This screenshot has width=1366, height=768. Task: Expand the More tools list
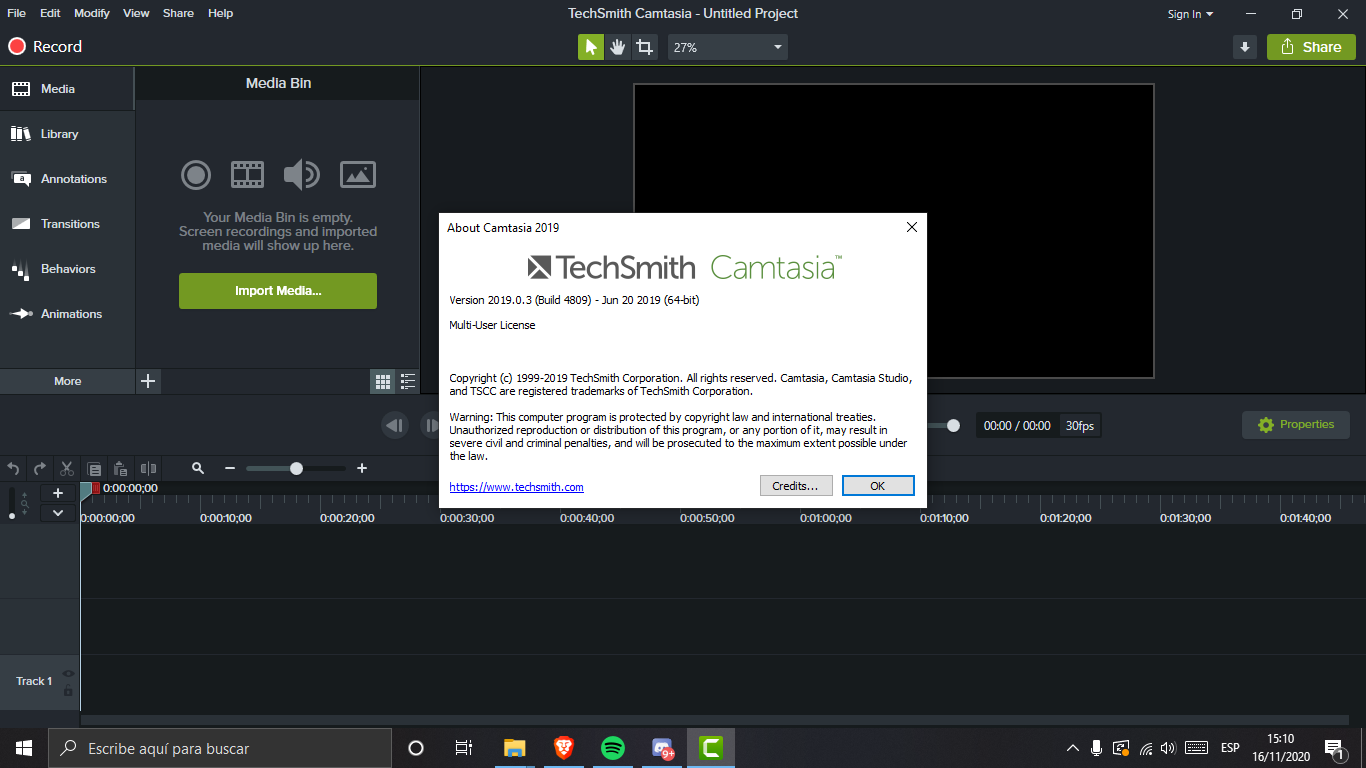tap(67, 381)
